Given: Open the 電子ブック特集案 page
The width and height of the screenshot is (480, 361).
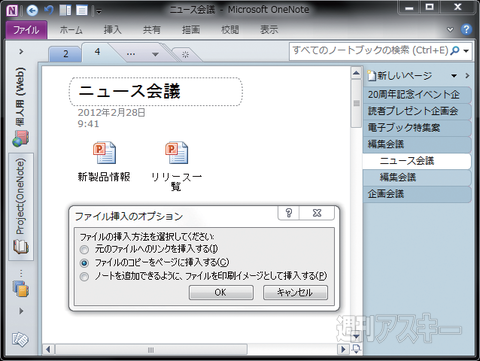Looking at the screenshot, I should coord(417,128).
